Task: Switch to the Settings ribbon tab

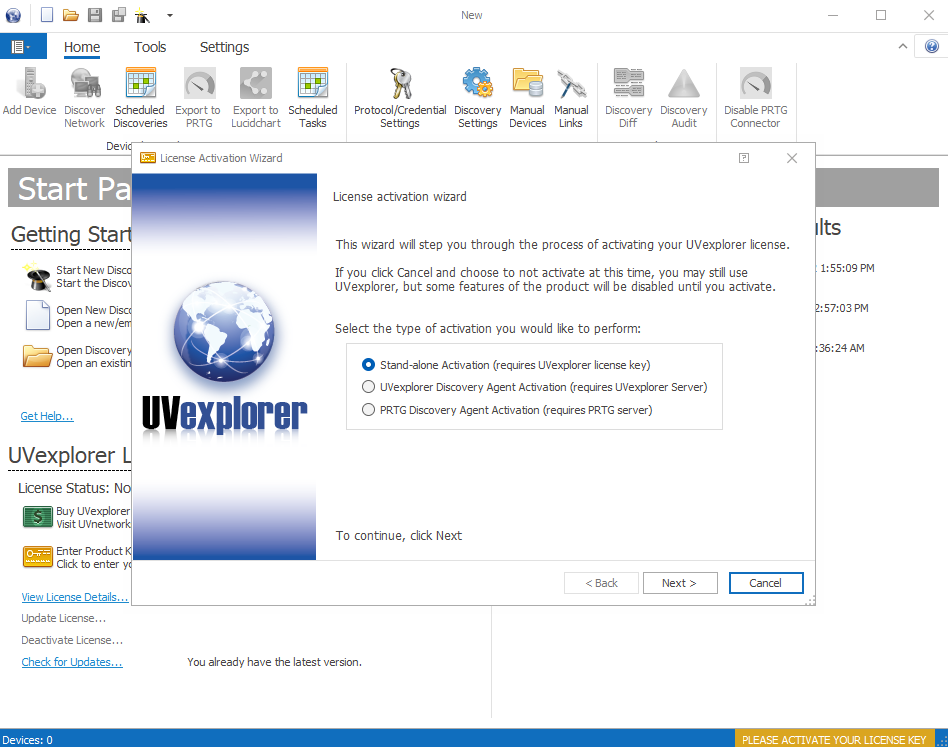Action: 224,47
